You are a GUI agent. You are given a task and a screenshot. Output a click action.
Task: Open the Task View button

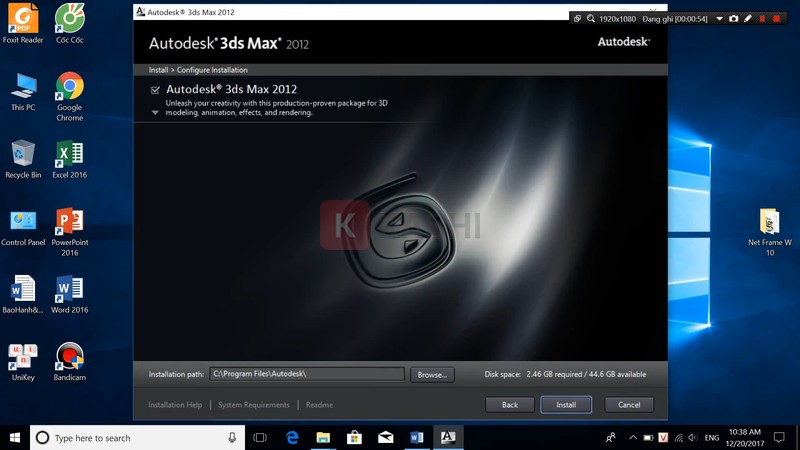point(260,437)
